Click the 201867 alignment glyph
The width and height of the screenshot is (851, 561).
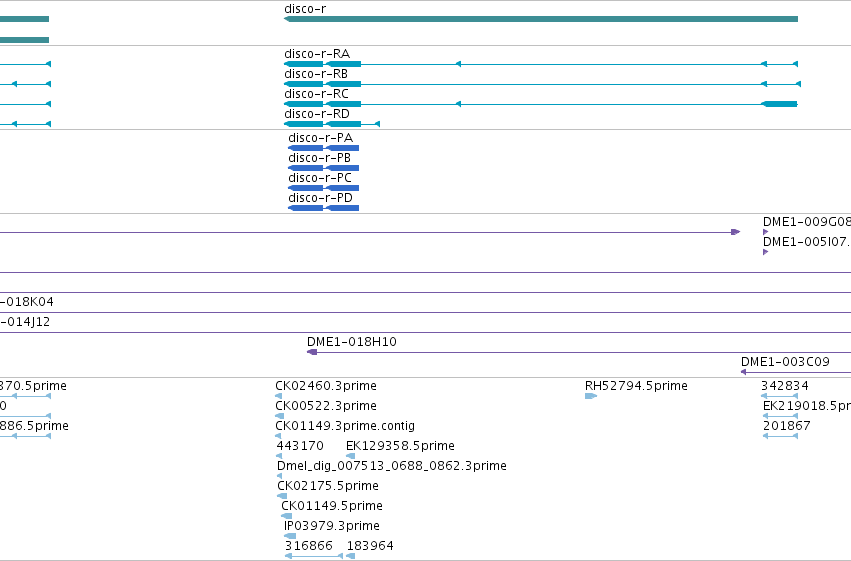click(x=780, y=436)
